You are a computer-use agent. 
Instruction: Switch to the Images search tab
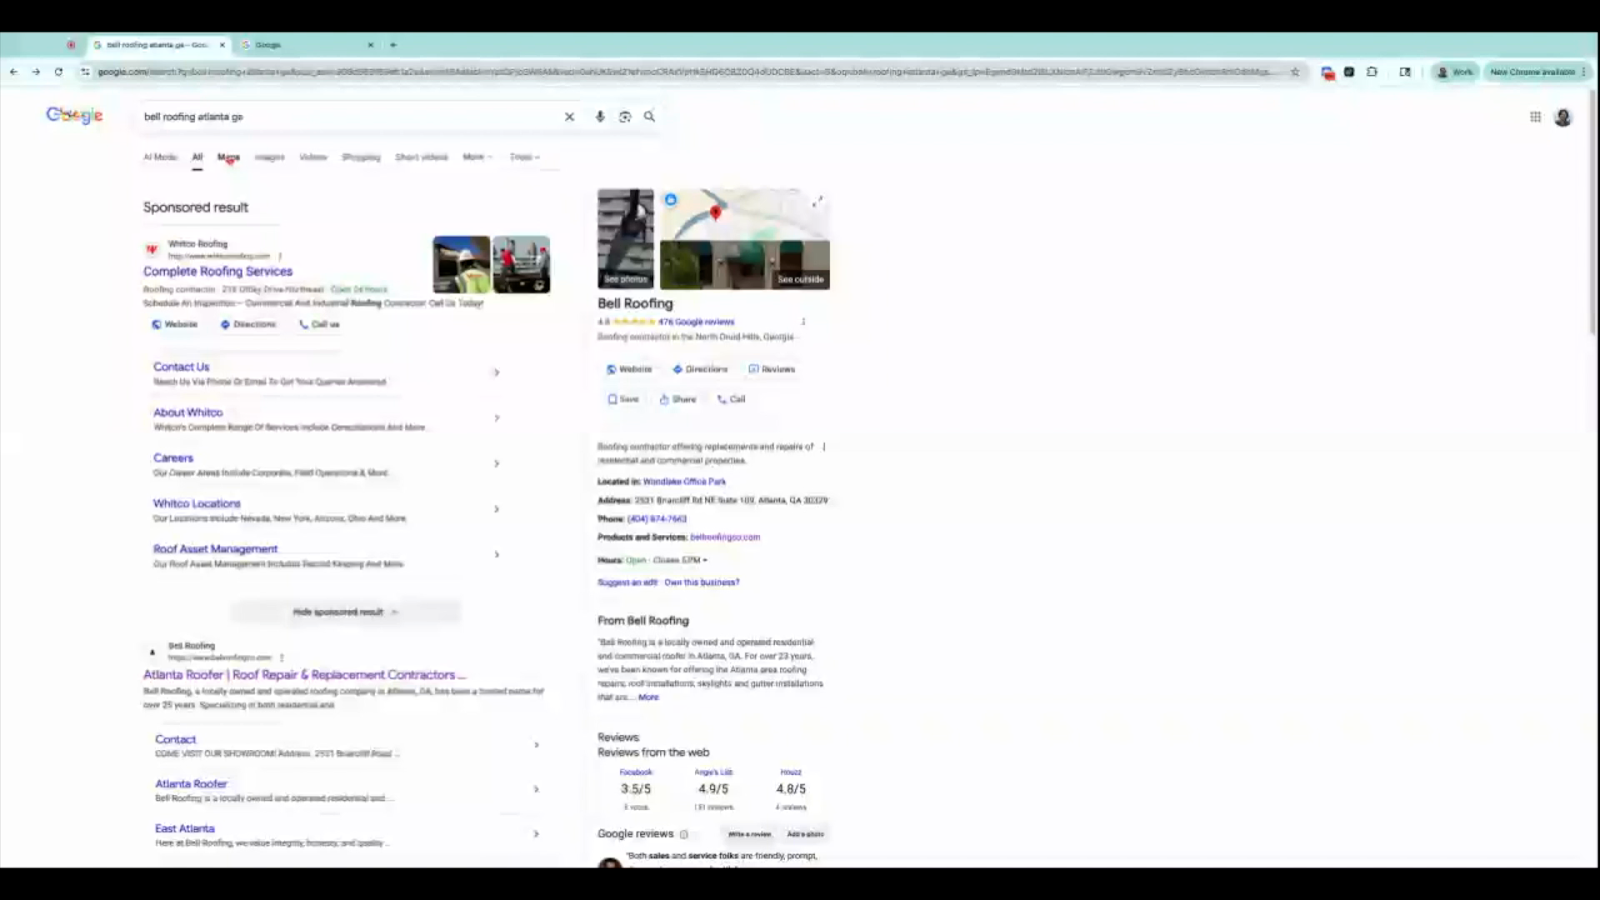pyautogui.click(x=270, y=157)
